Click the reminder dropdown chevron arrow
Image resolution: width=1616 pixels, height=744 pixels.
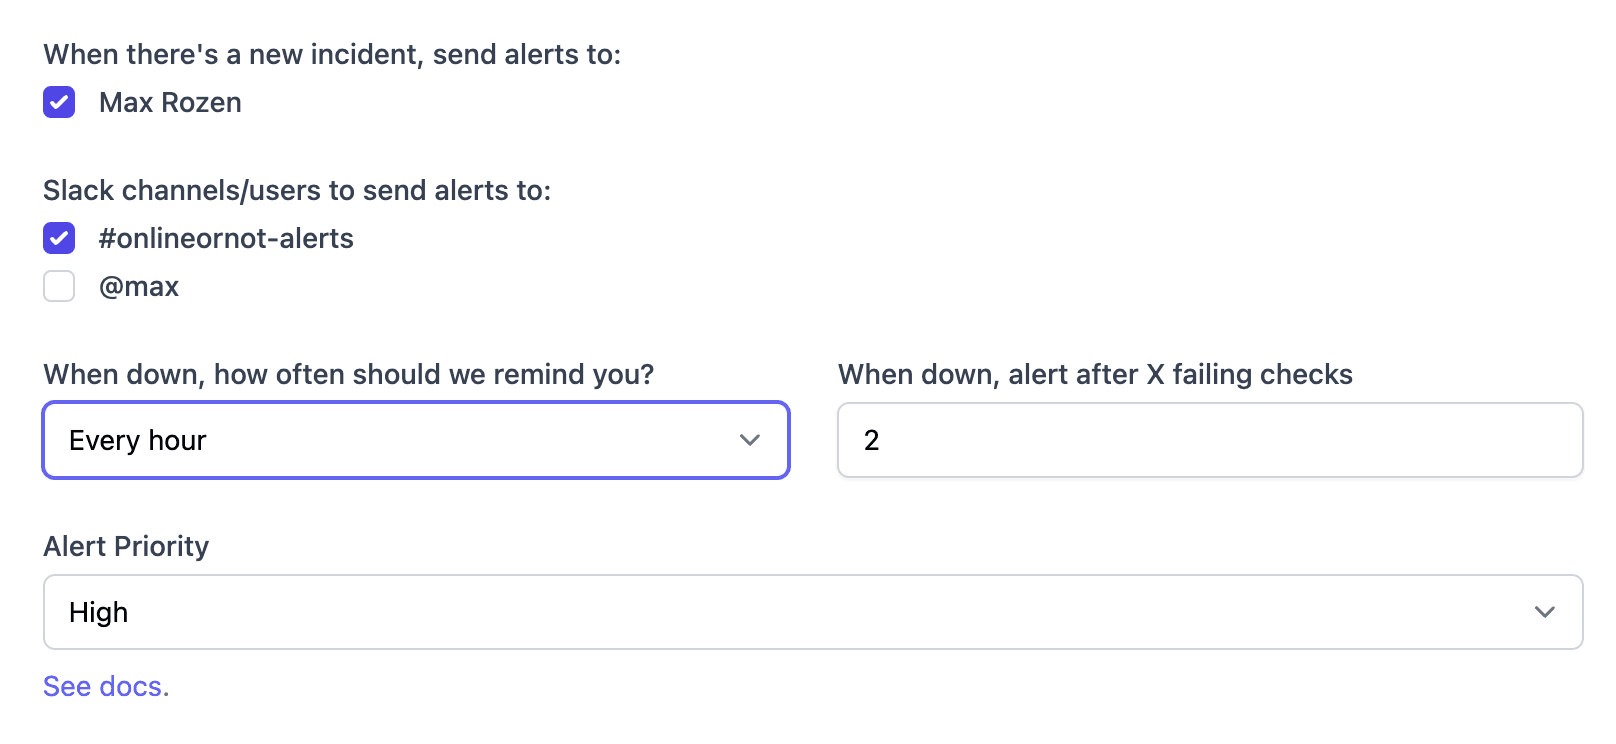[751, 440]
